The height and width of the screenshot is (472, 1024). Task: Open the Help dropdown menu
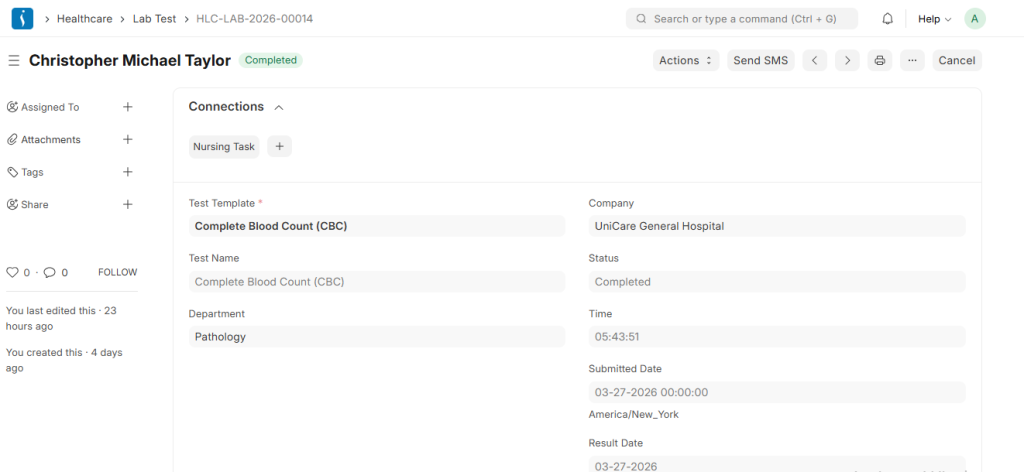tap(934, 19)
